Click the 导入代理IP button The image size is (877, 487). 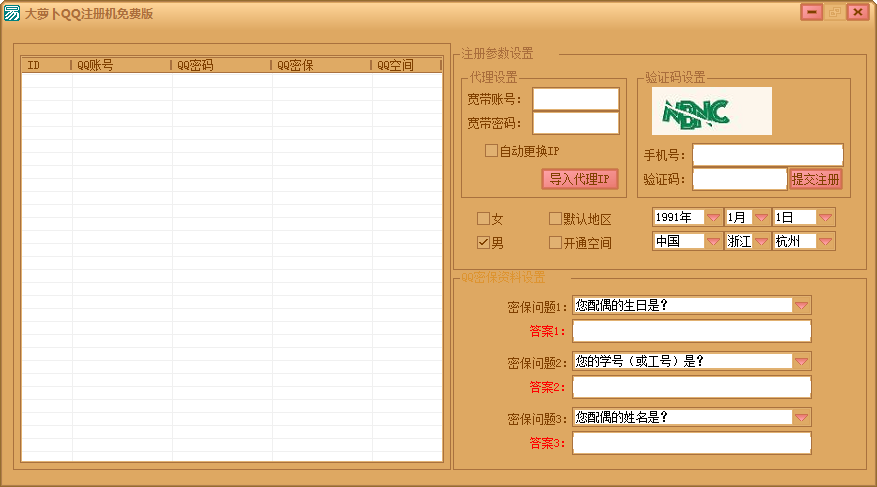tap(579, 179)
